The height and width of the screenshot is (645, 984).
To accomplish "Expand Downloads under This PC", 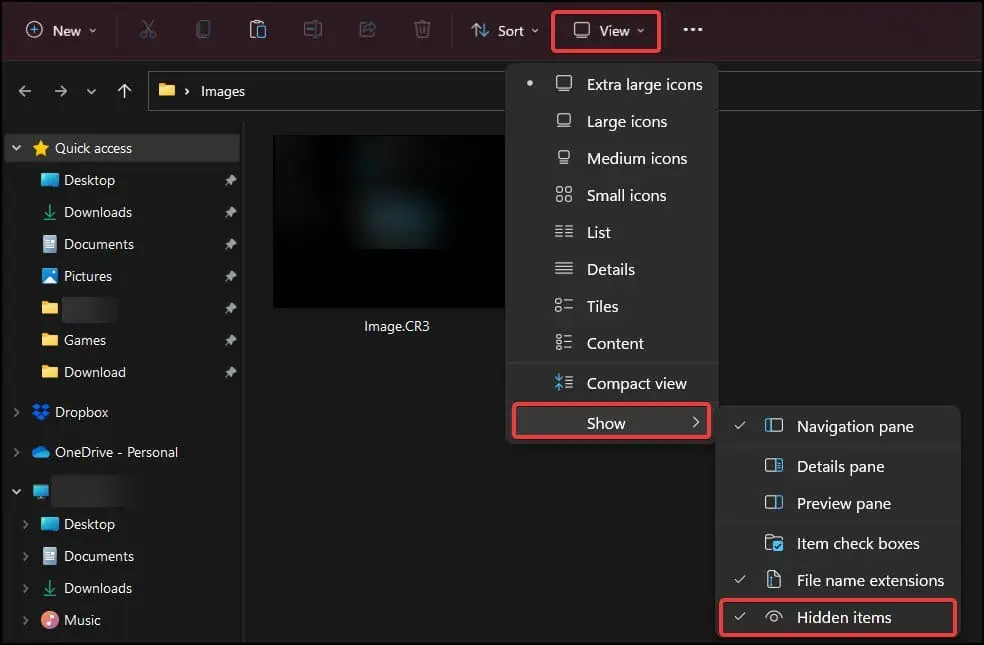I will coord(26,588).
